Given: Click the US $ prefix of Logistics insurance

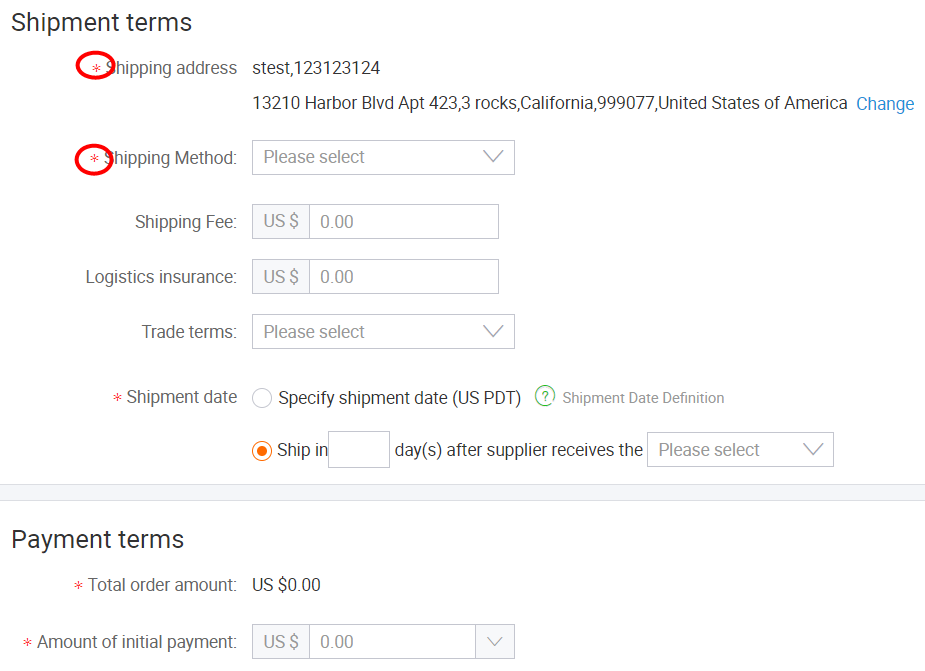Looking at the screenshot, I should (281, 277).
